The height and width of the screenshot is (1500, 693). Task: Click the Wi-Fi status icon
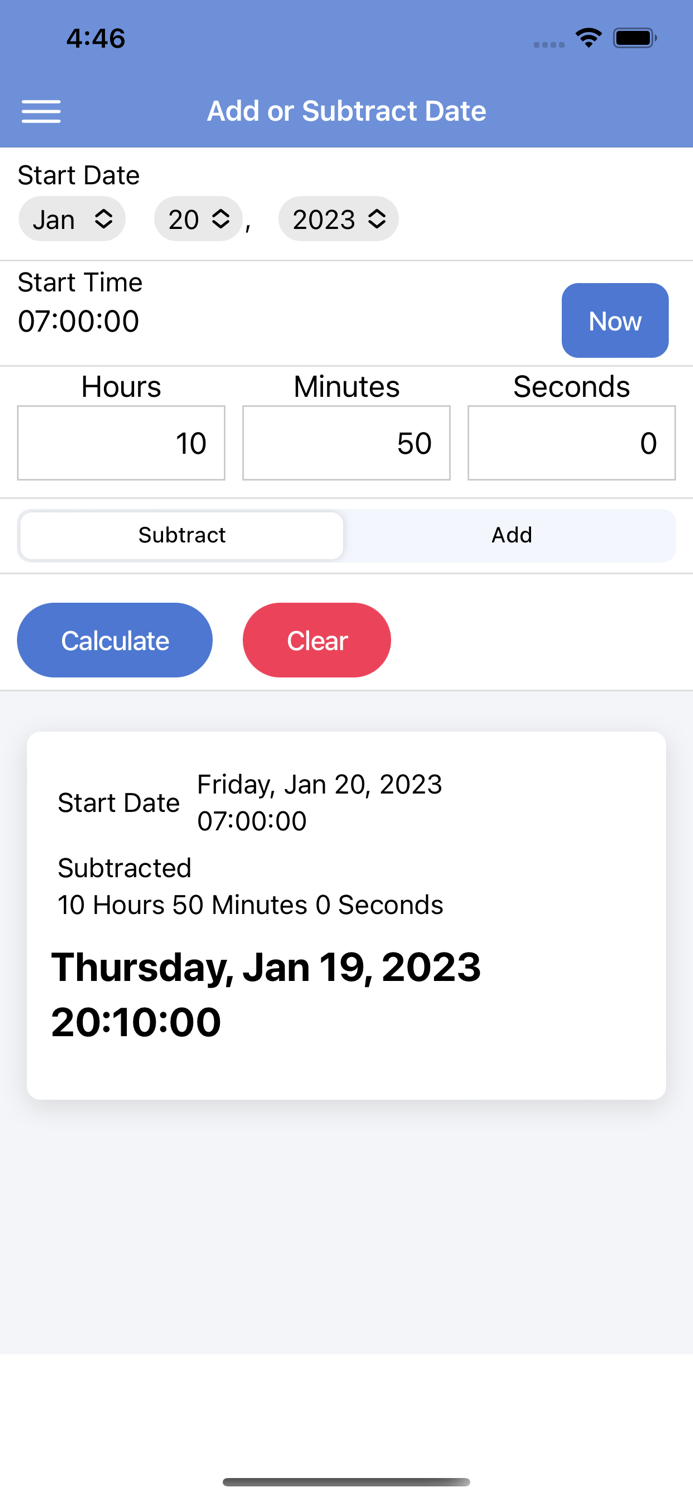588,37
